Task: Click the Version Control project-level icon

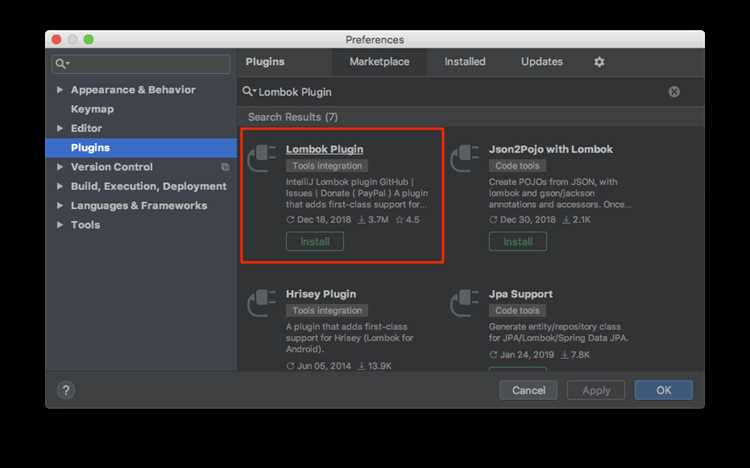Action: point(225,167)
